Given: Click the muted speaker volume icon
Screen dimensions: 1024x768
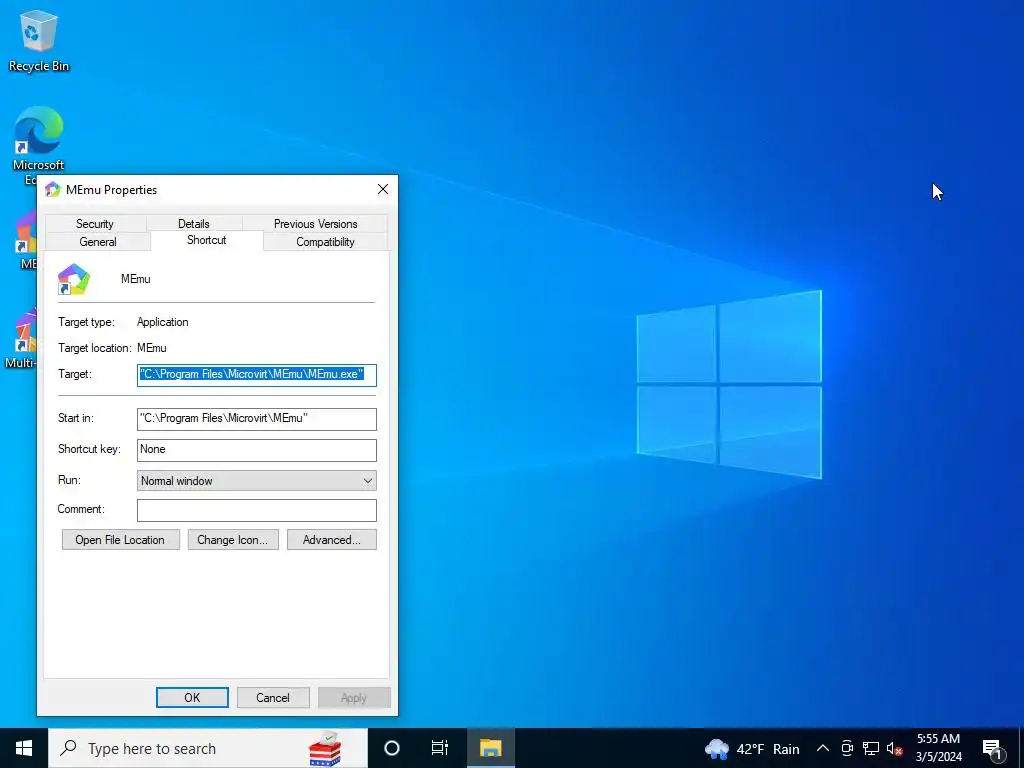Looking at the screenshot, I should click(894, 748).
